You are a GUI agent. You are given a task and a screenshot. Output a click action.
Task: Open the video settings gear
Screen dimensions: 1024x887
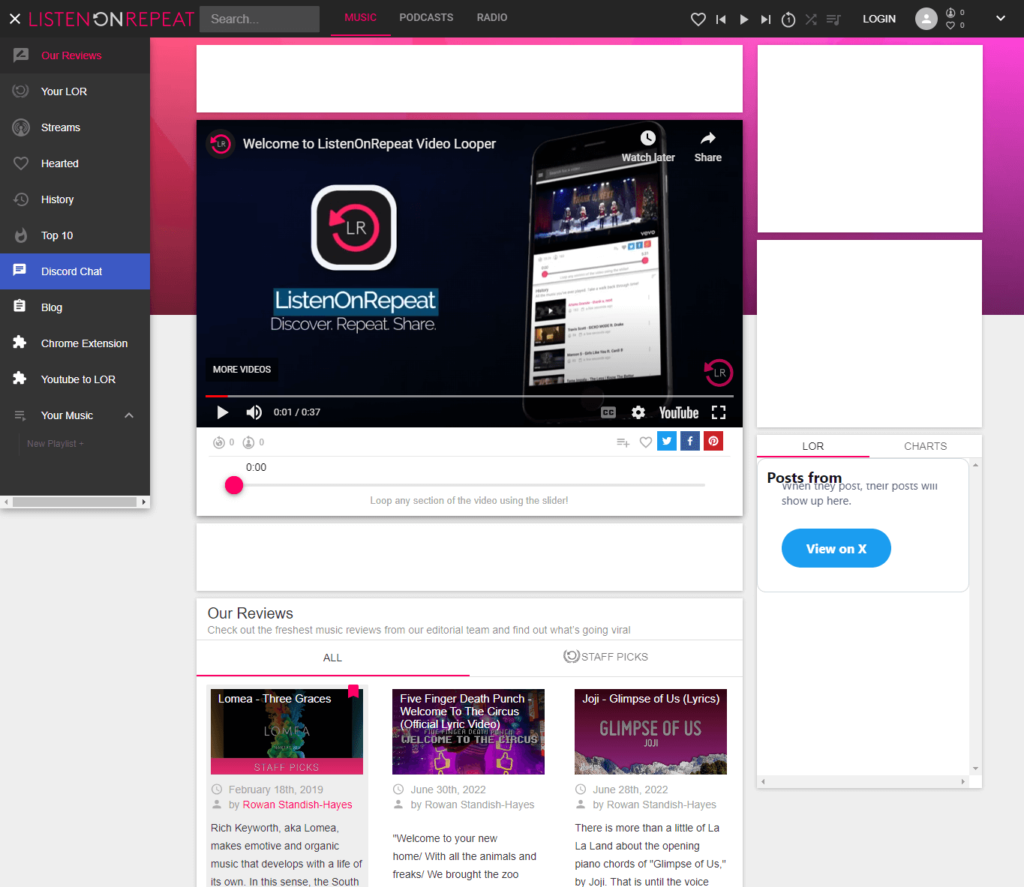[x=638, y=412]
